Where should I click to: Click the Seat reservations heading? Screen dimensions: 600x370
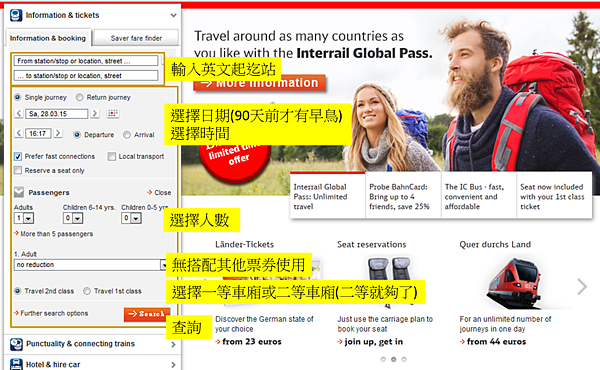372,244
